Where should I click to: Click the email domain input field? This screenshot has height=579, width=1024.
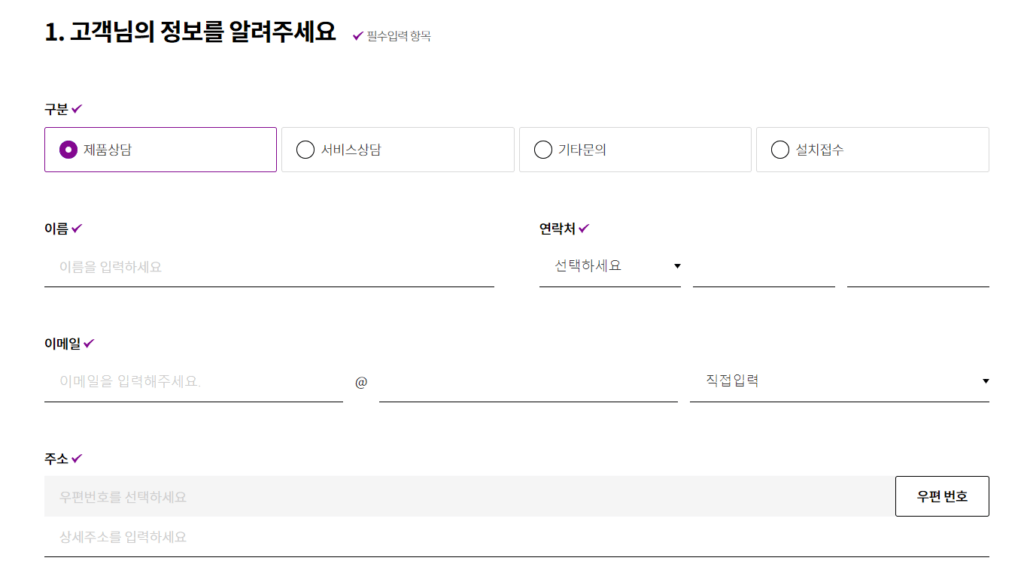tap(528, 382)
